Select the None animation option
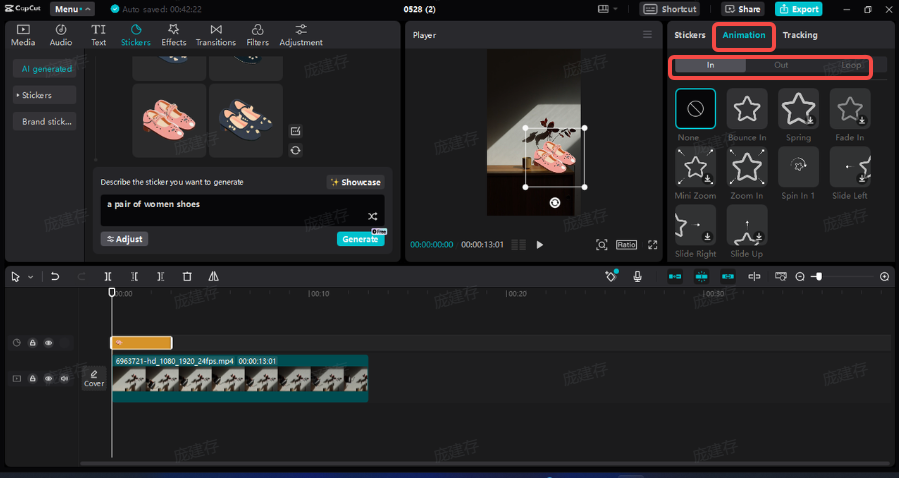The image size is (899, 479). click(695, 115)
